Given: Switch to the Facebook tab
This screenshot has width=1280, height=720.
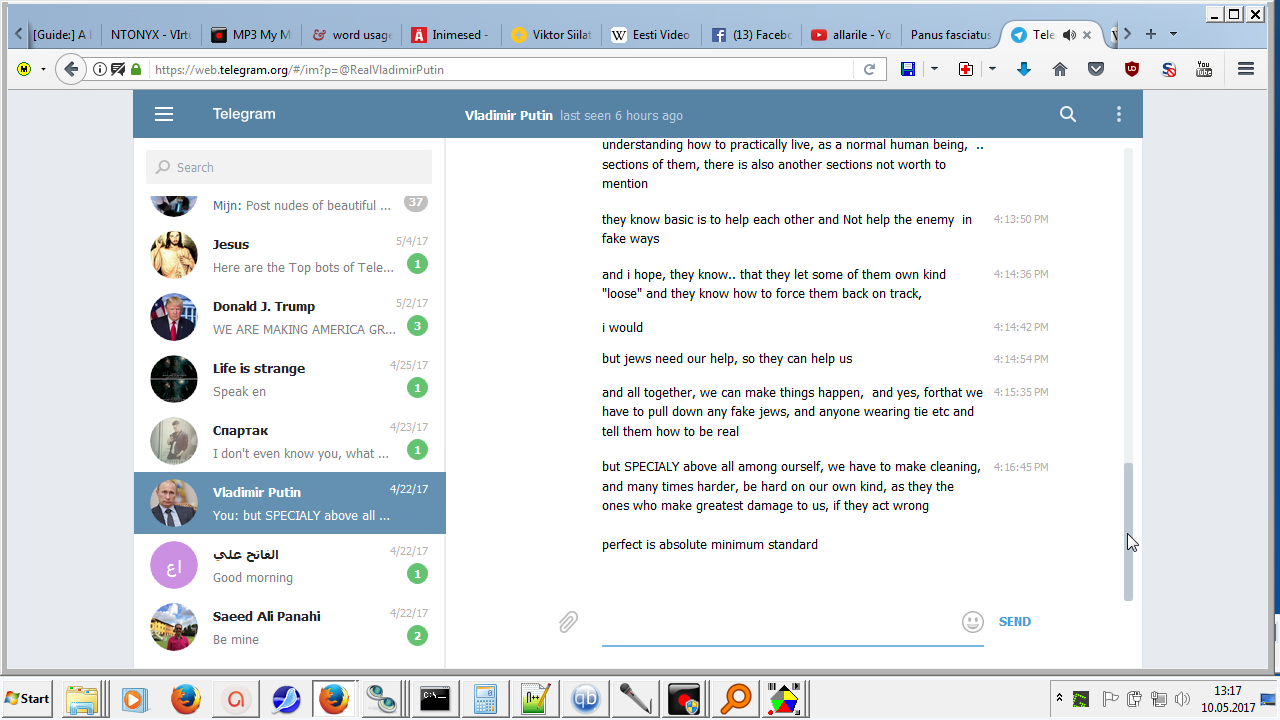Looking at the screenshot, I should [751, 35].
